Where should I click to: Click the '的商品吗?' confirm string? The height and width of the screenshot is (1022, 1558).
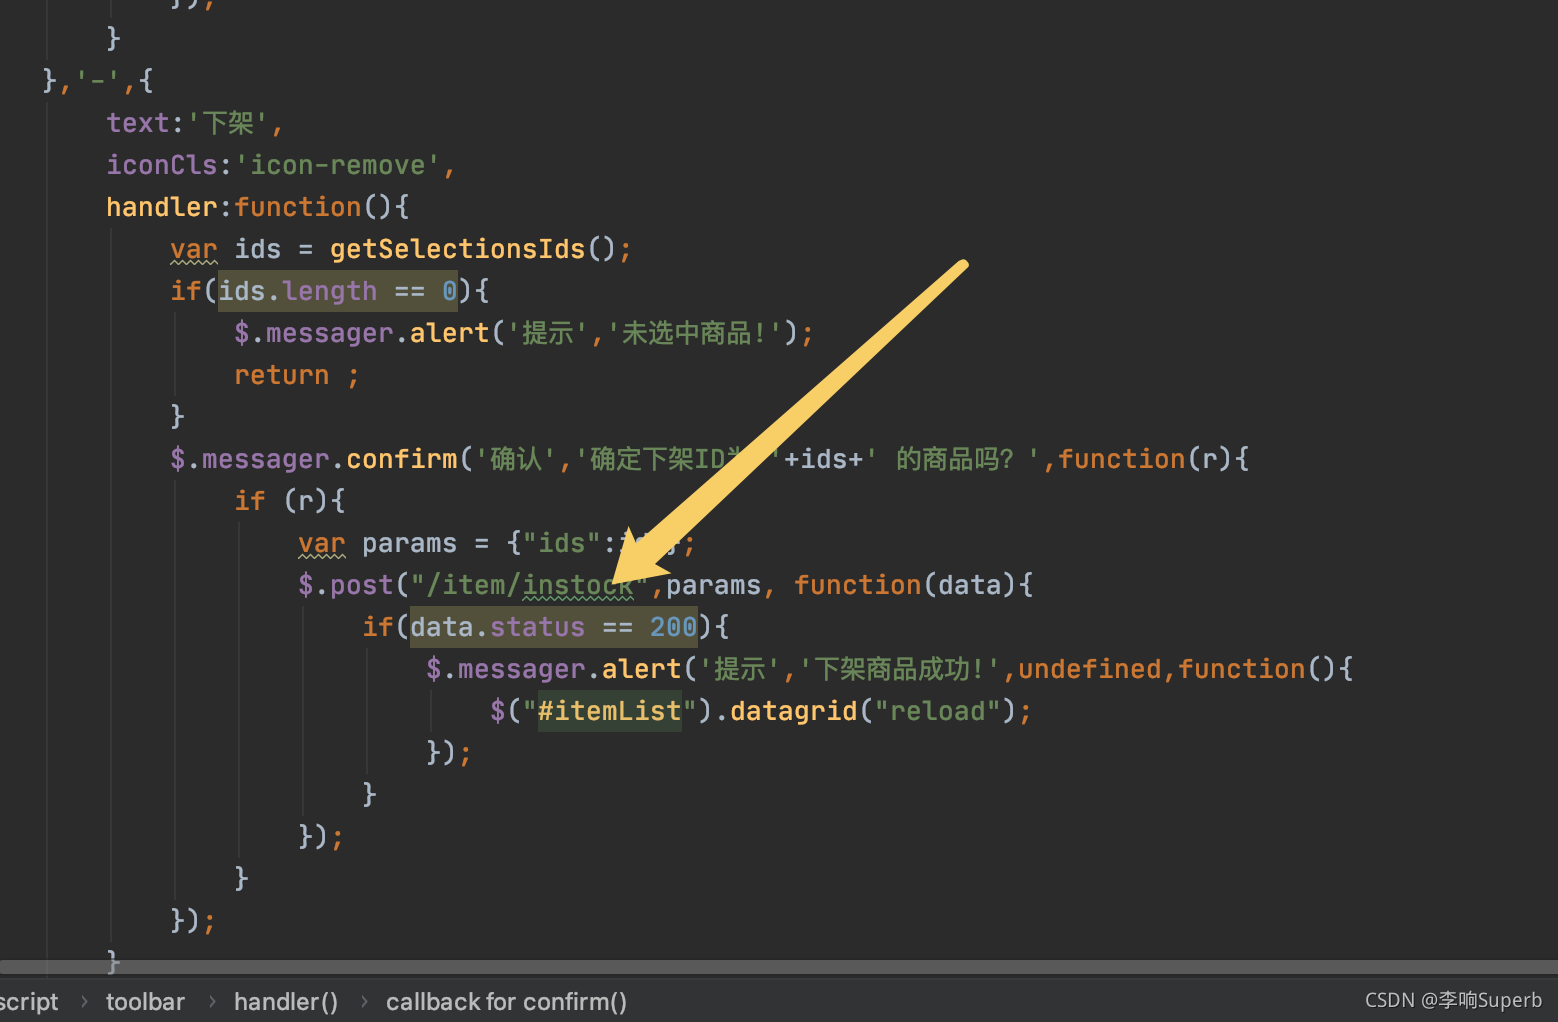(953, 459)
